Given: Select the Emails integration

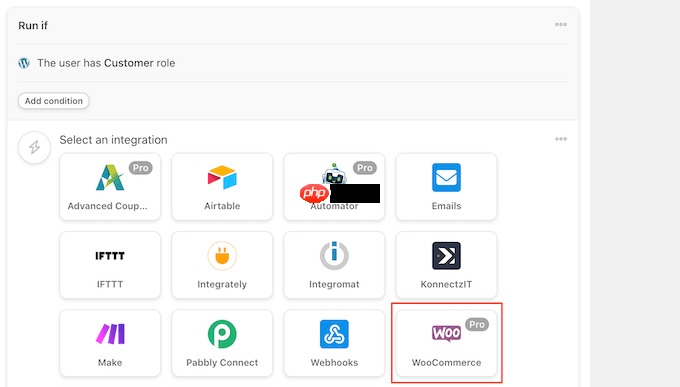Looking at the screenshot, I should pyautogui.click(x=446, y=187).
